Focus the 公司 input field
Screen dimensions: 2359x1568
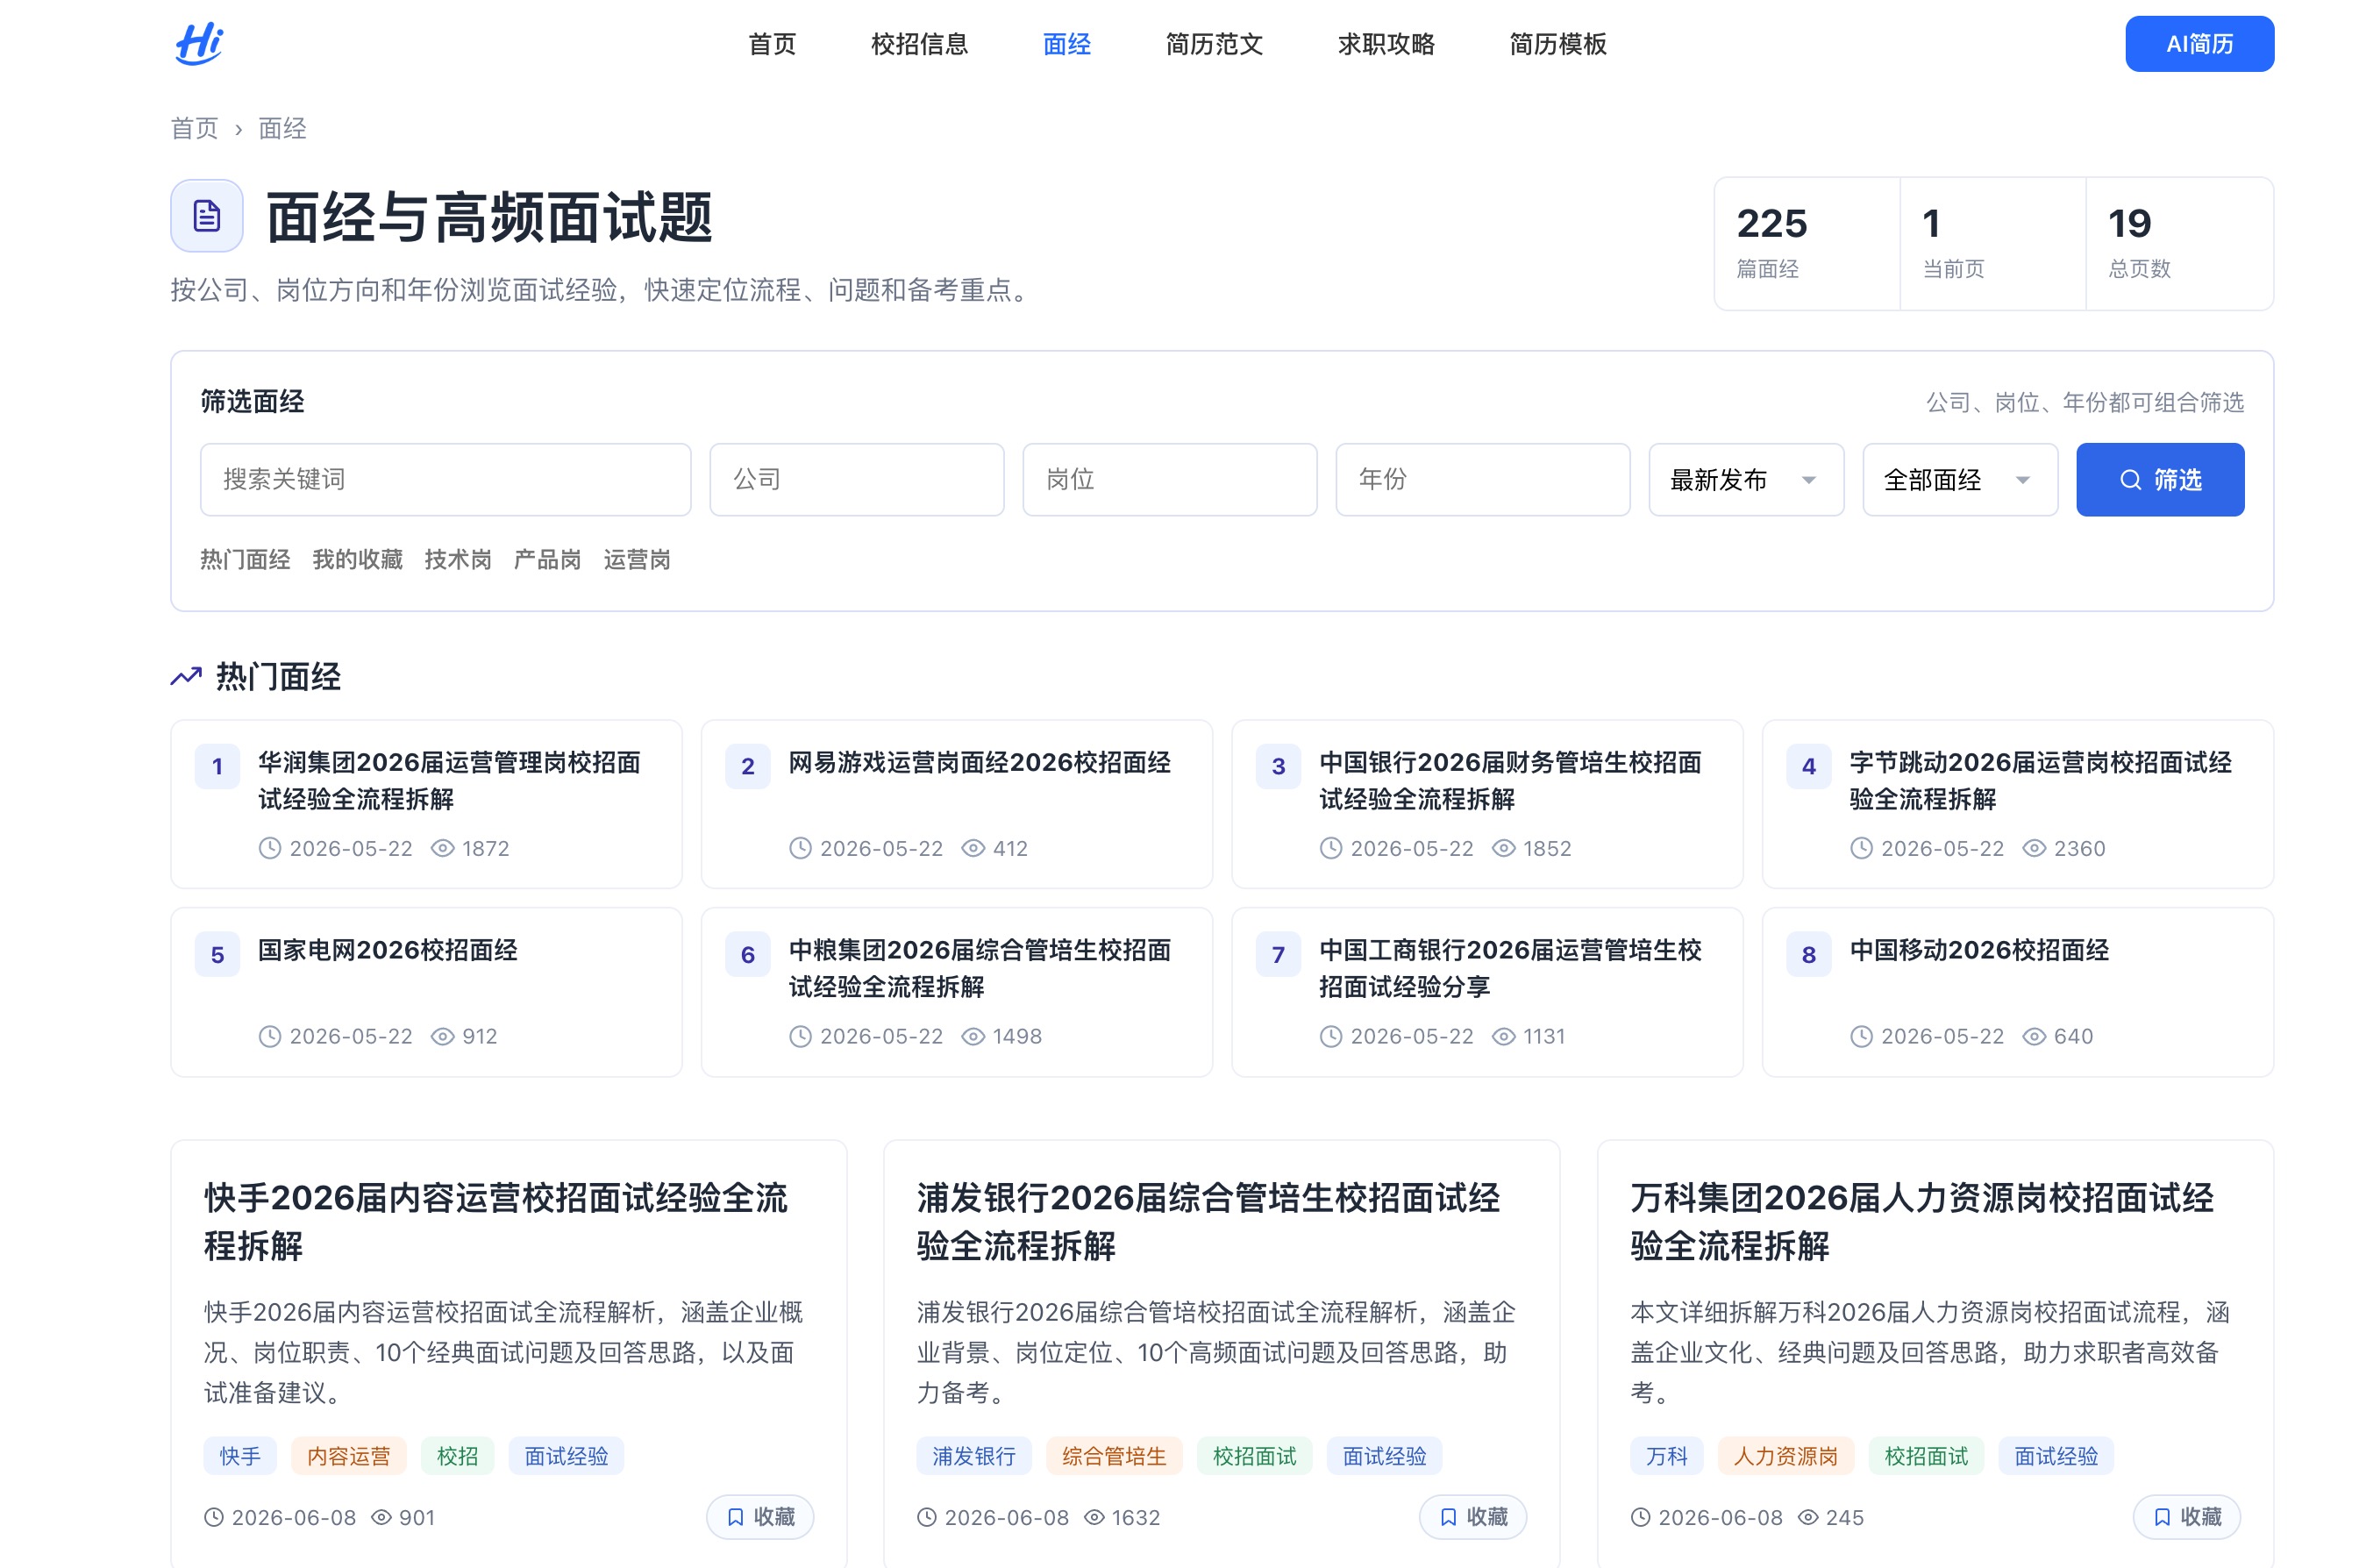pyautogui.click(x=856, y=480)
